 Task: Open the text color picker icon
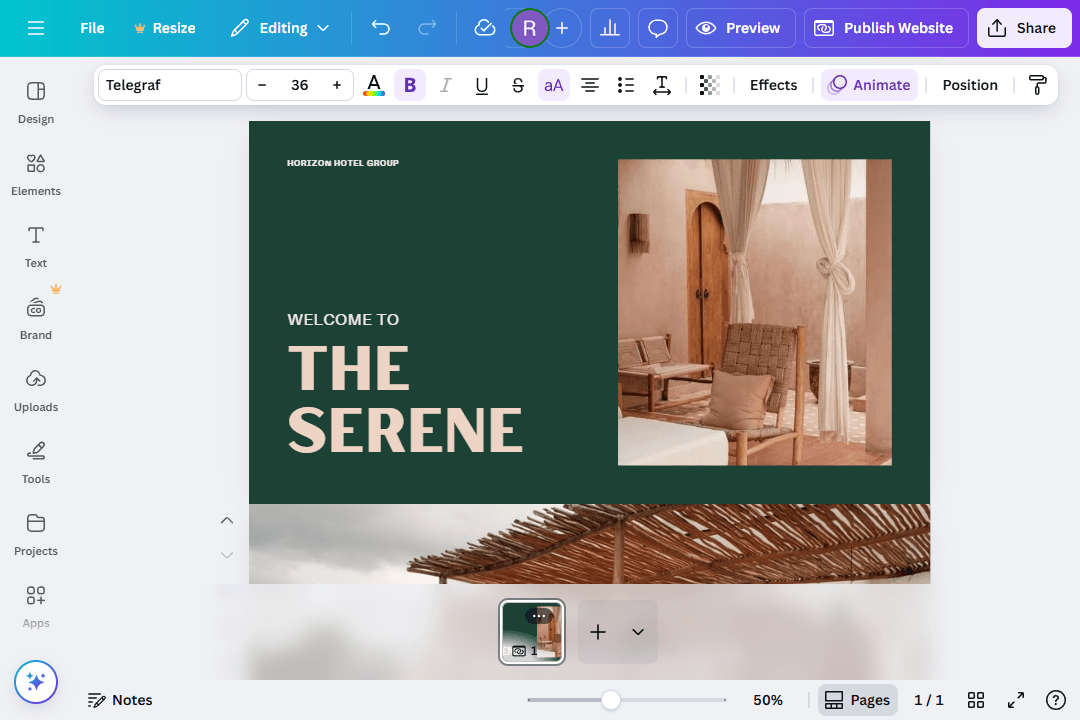373,85
